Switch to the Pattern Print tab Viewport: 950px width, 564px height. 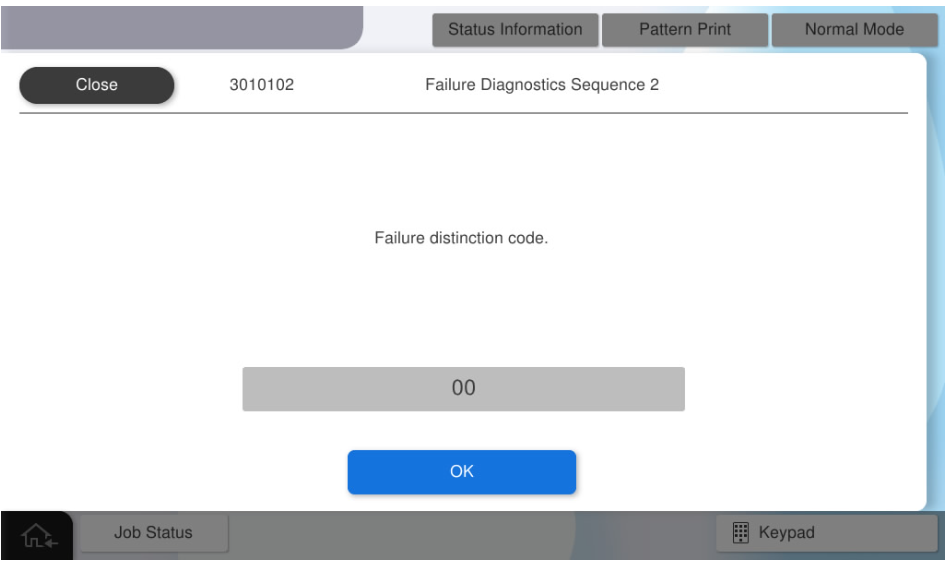(x=684, y=30)
